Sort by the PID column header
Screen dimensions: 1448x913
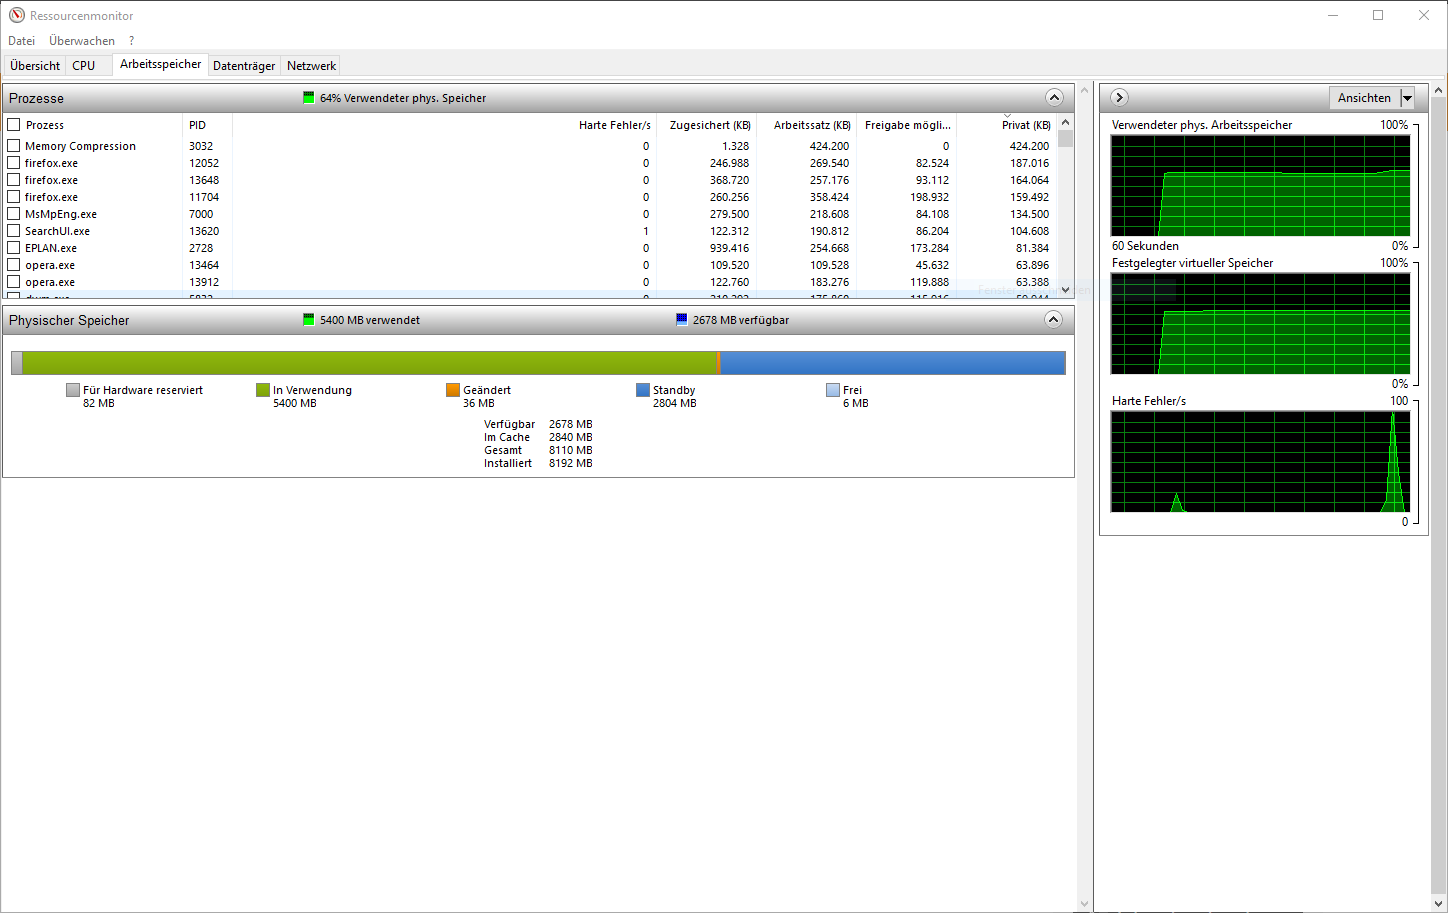[x=208, y=125]
